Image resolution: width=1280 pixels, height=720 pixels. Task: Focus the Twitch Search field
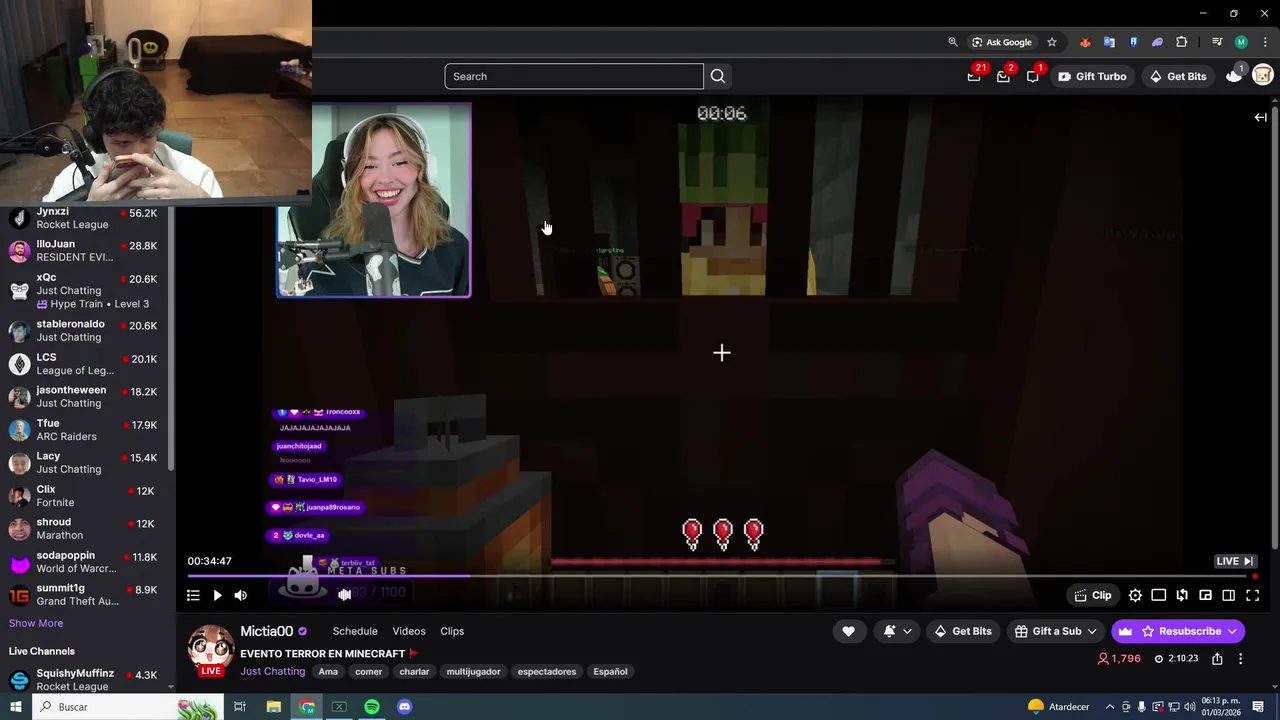point(574,76)
